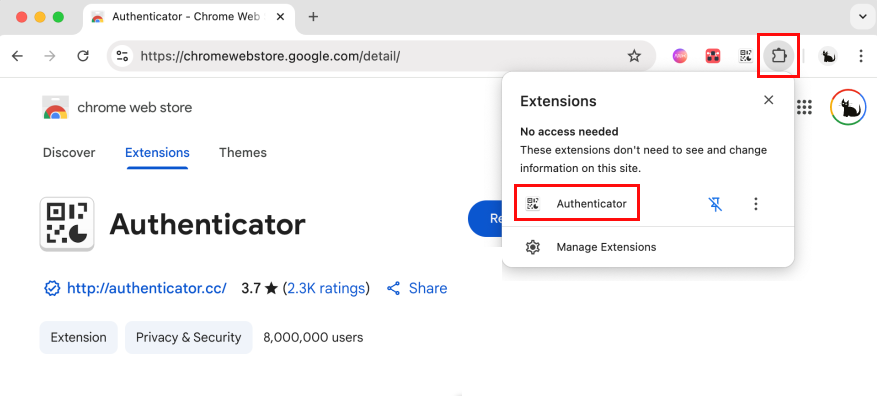This screenshot has width=877, height=396.
Task: Open the http://authenticator.cc/ link
Action: (x=147, y=289)
